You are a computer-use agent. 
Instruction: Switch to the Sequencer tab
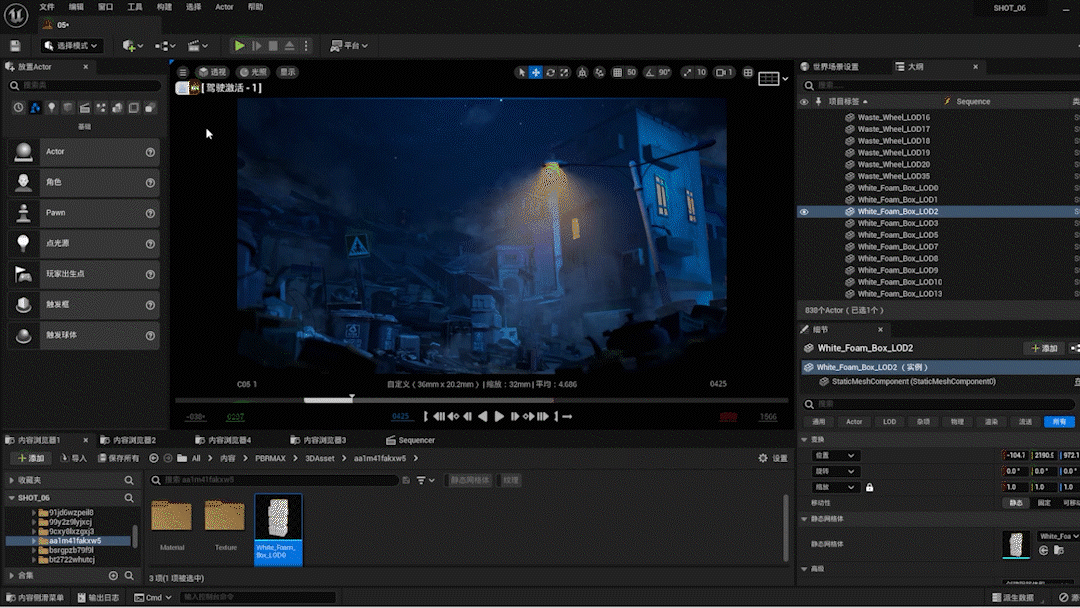[x=411, y=441]
